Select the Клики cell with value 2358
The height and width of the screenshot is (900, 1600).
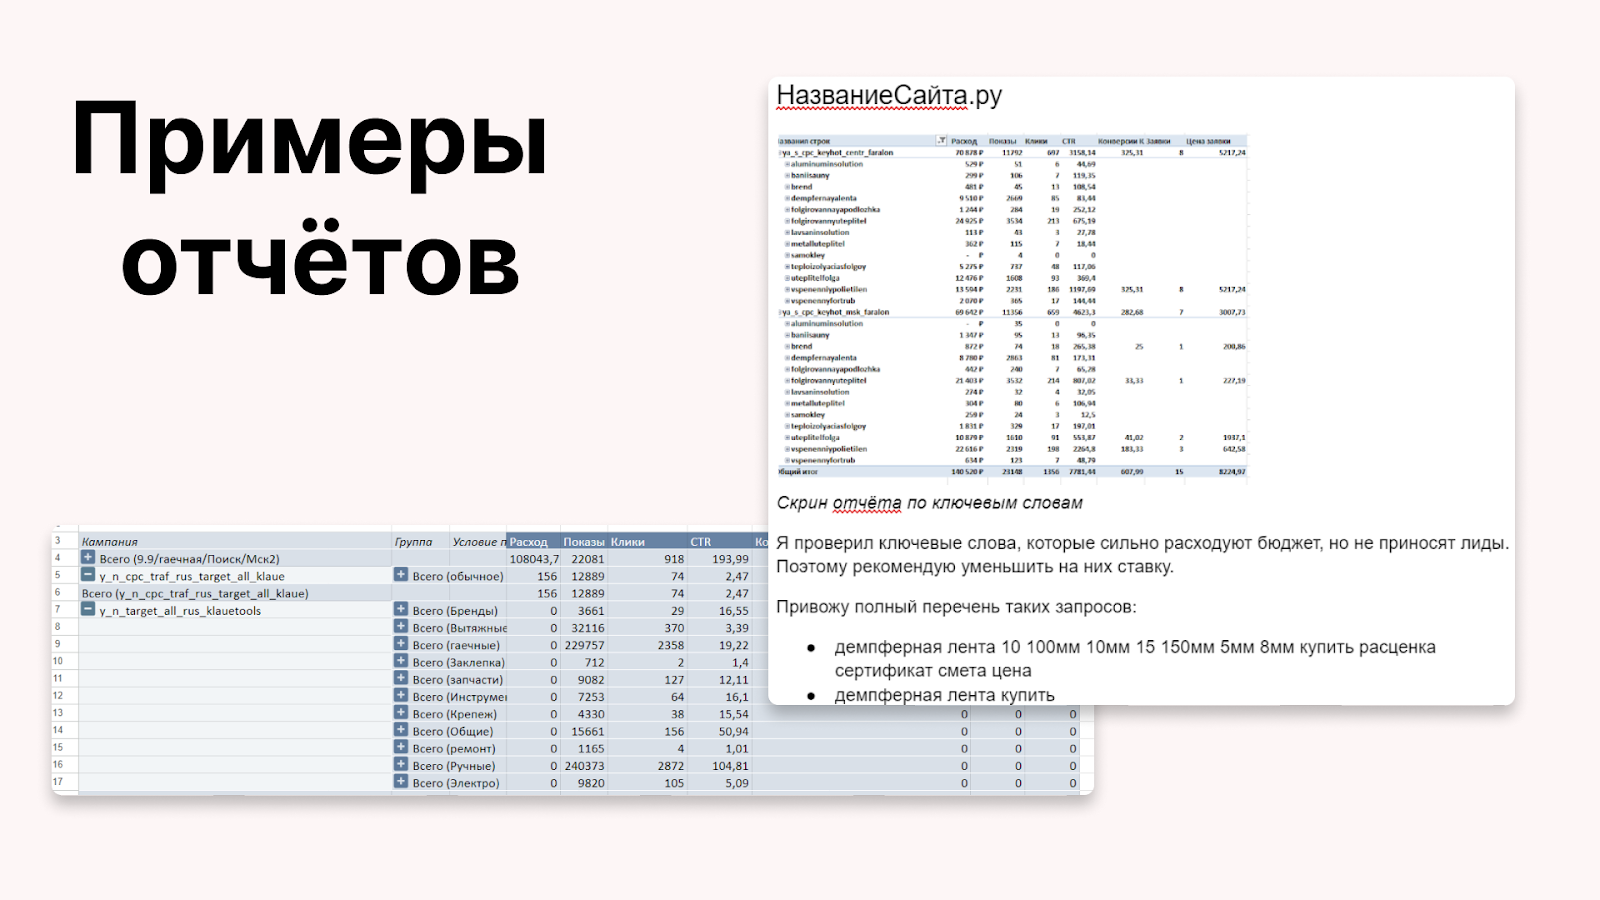[648, 645]
